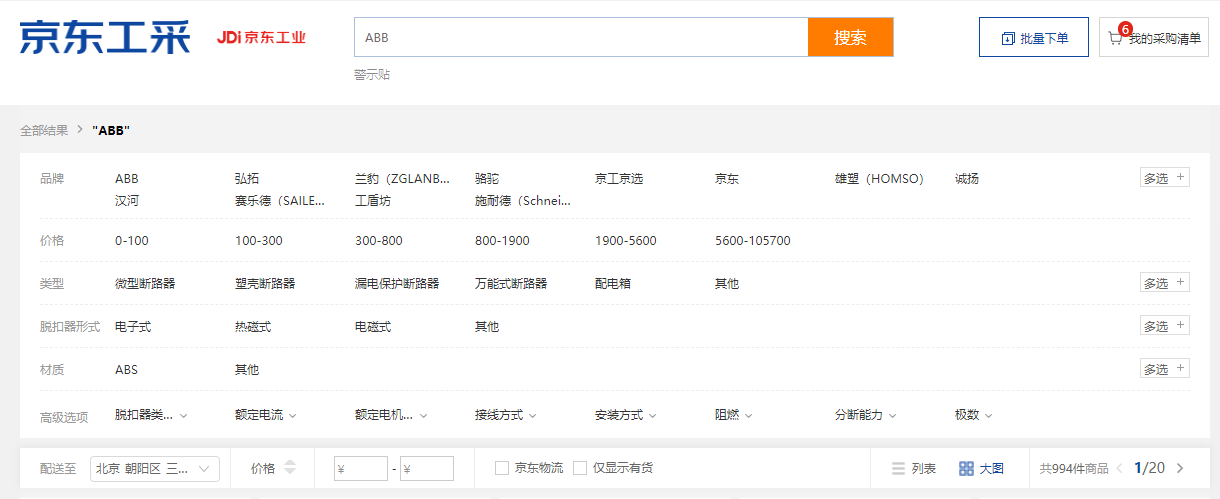Select trip unit form 电子式

point(133,327)
